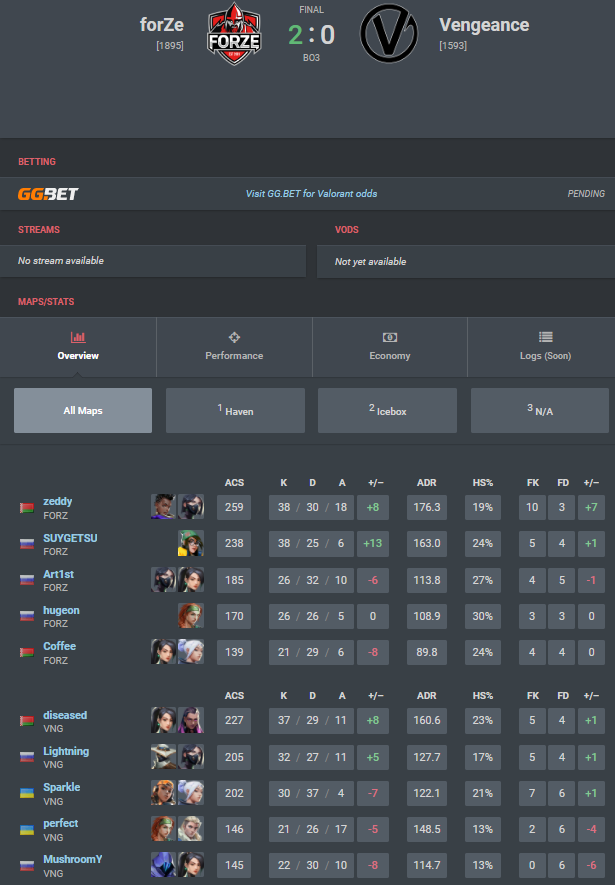The image size is (615, 885).
Task: Click the forZe table ADR column header
Action: [427, 483]
